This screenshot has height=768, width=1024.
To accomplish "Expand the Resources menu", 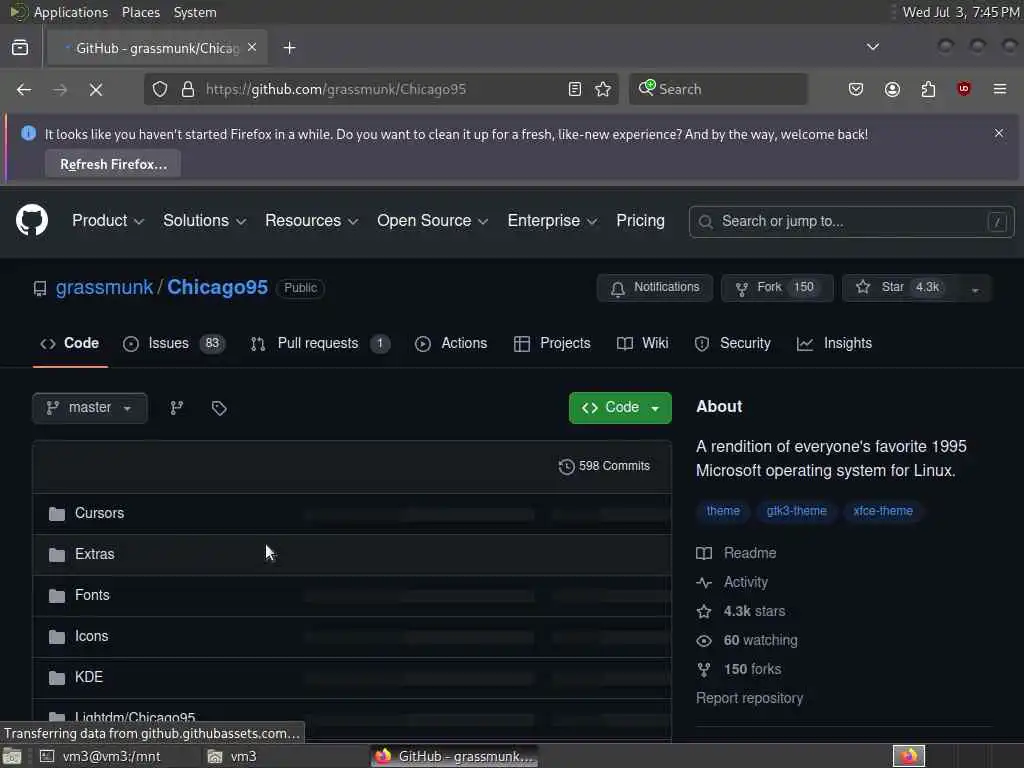I will [x=312, y=221].
